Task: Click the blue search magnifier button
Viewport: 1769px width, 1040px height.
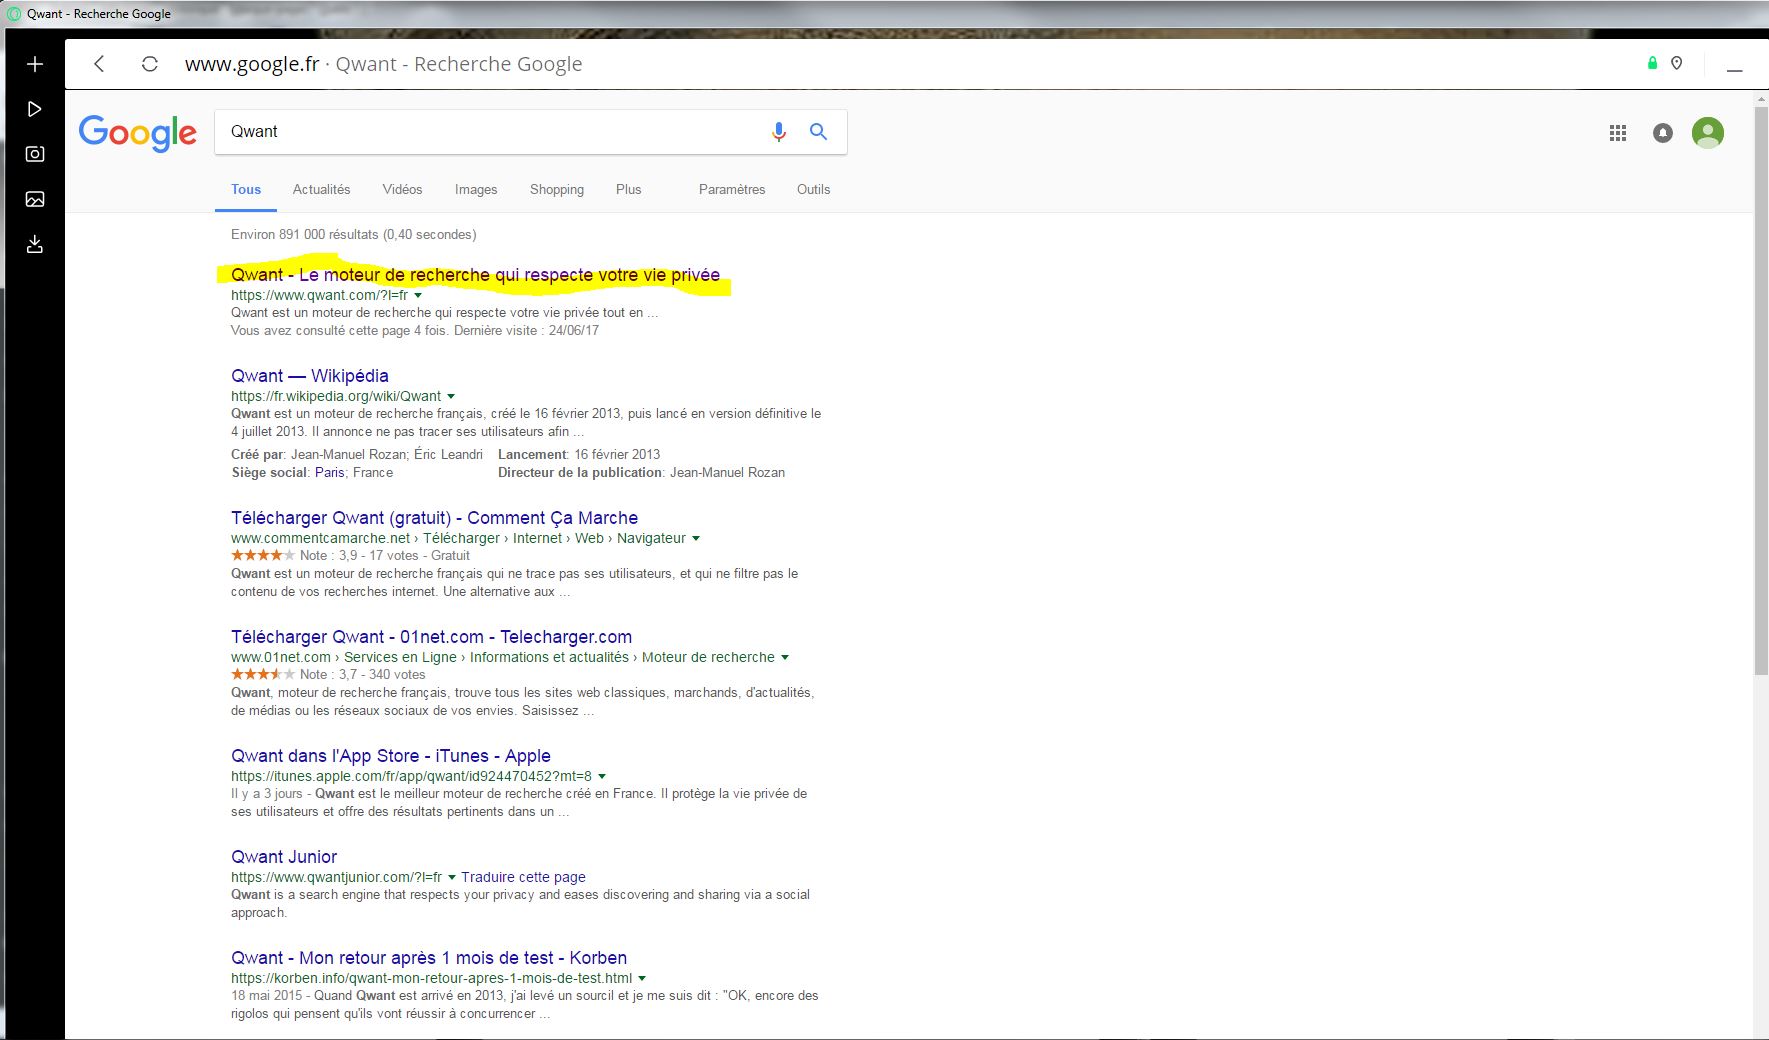Action: click(x=818, y=132)
